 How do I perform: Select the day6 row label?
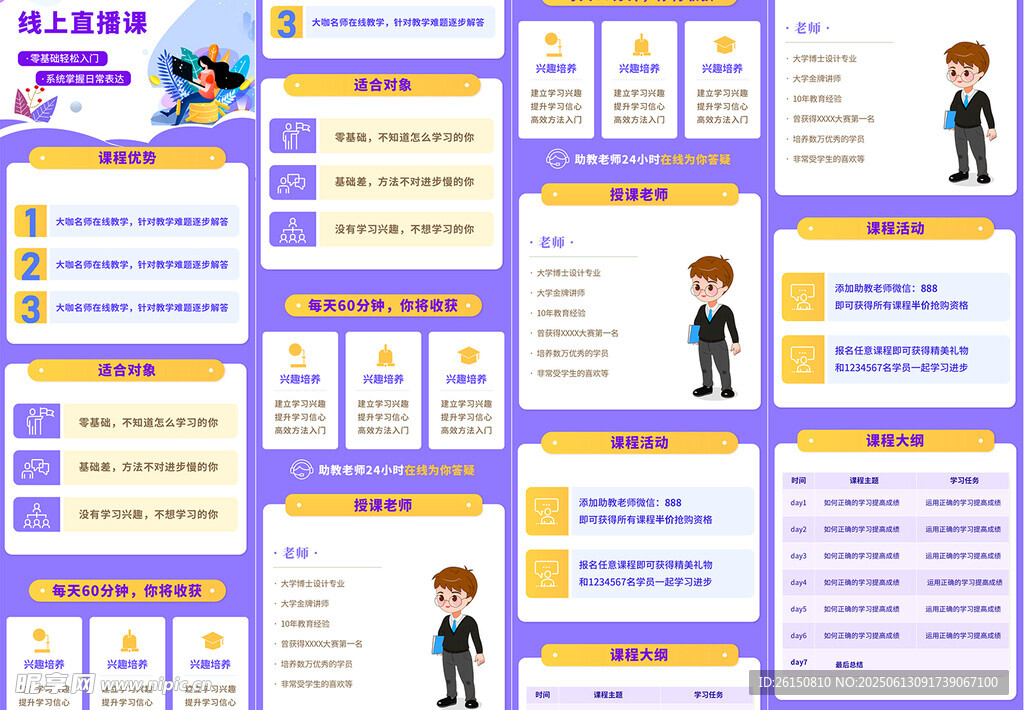pyautogui.click(x=798, y=635)
